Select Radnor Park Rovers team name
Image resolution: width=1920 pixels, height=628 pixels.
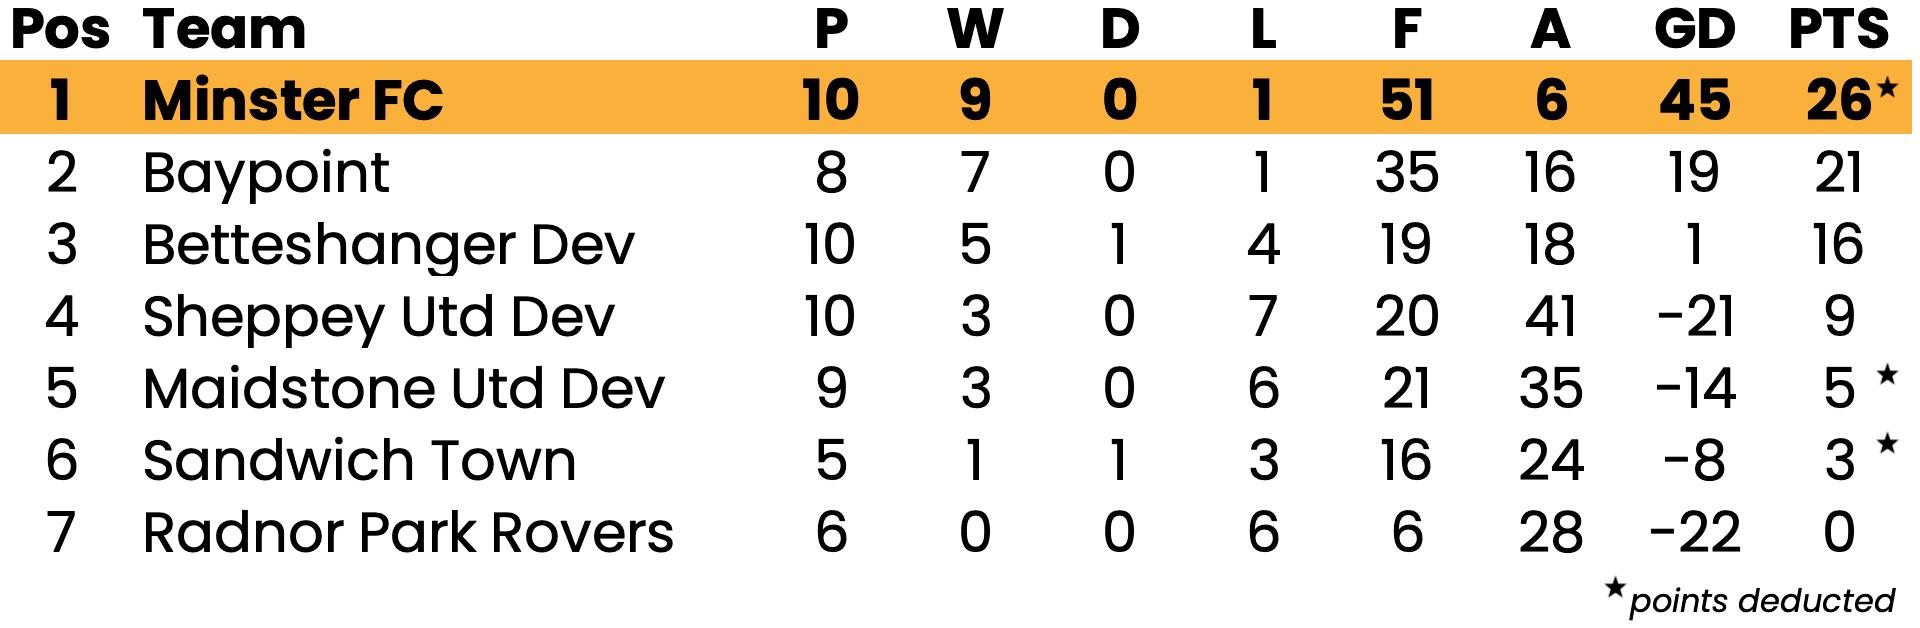tap(408, 533)
